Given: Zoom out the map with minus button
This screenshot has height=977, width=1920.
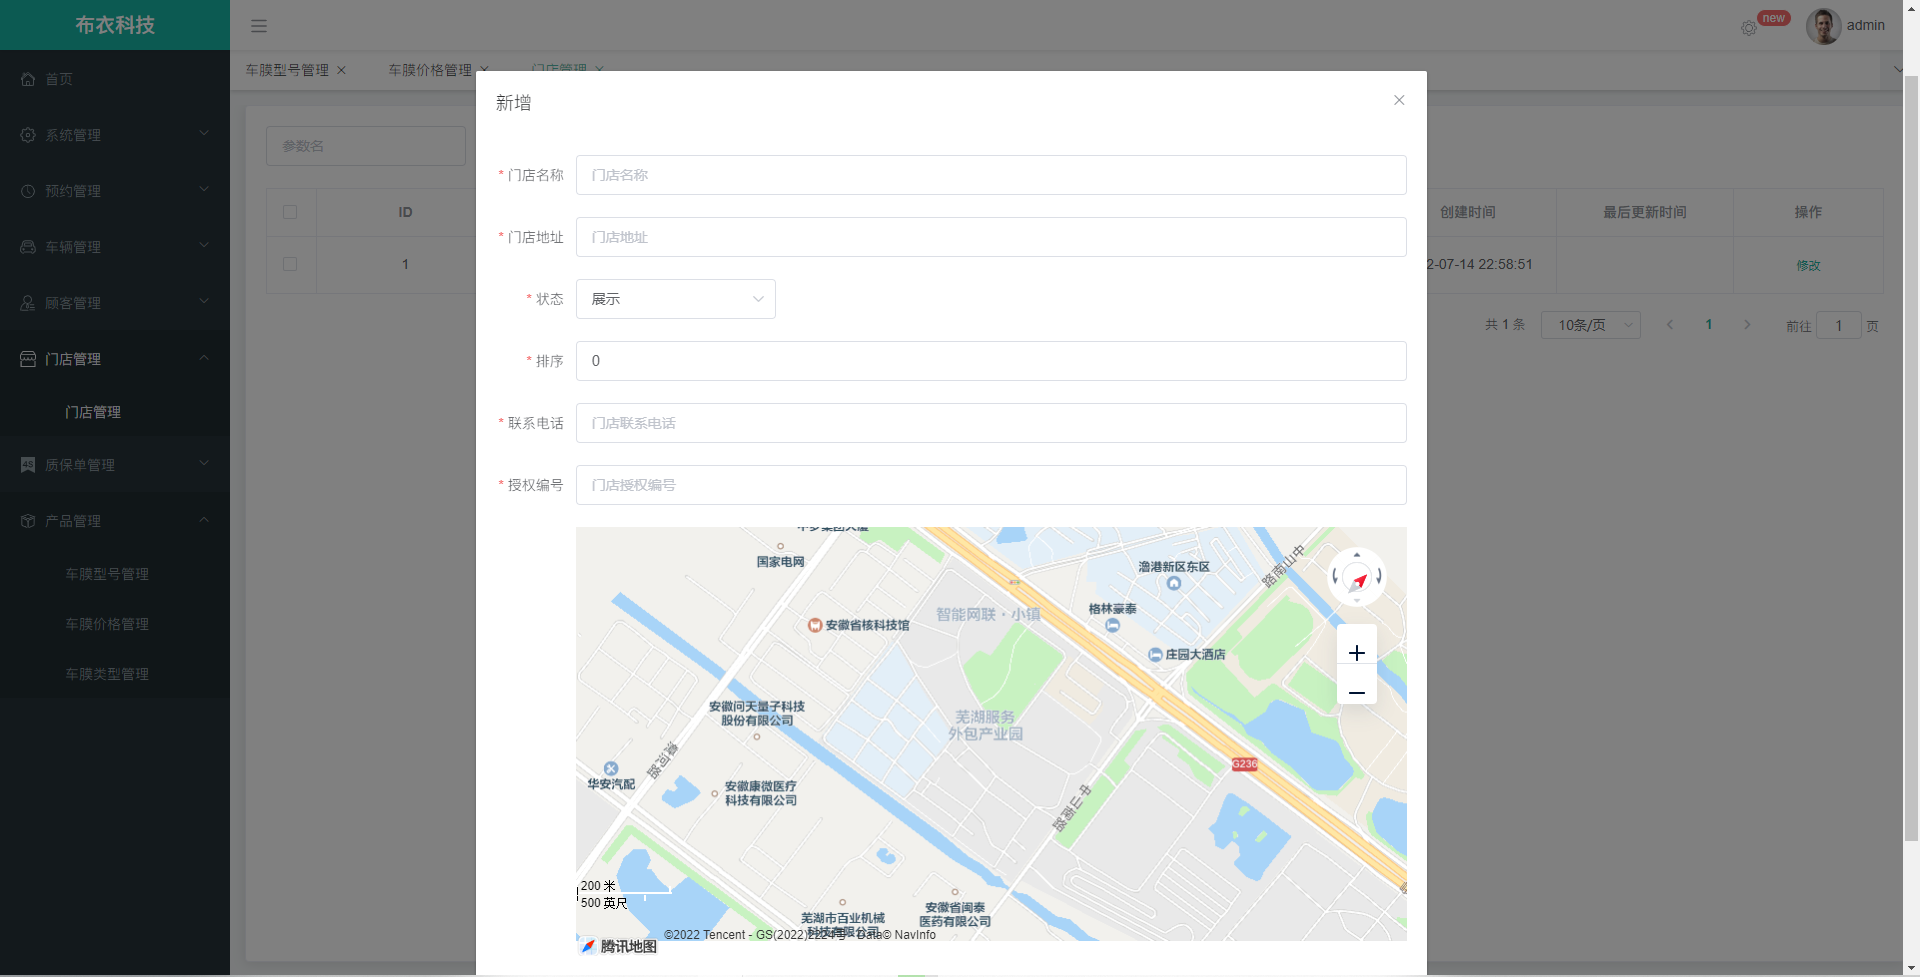Looking at the screenshot, I should (1357, 693).
